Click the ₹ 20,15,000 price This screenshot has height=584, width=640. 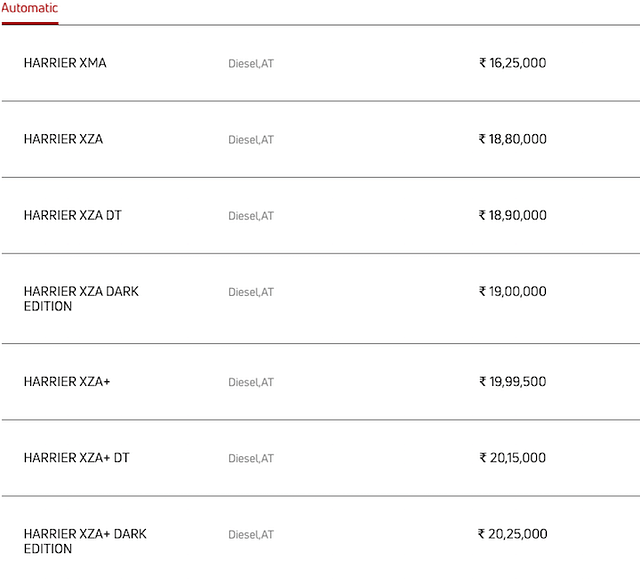pyautogui.click(x=513, y=457)
